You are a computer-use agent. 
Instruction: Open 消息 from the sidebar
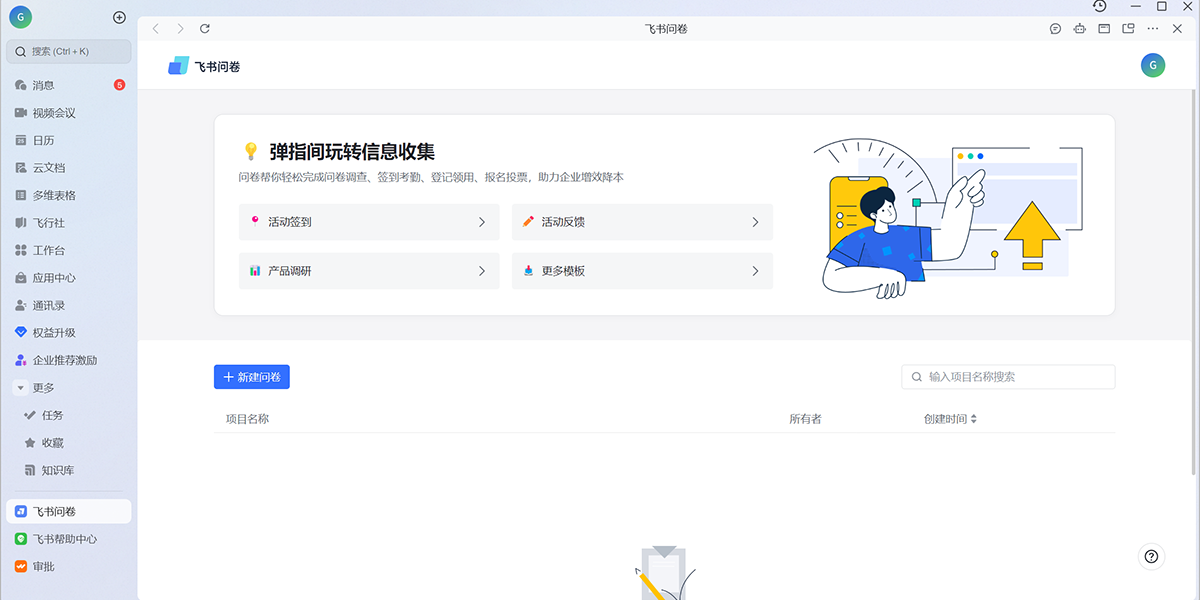[40, 85]
